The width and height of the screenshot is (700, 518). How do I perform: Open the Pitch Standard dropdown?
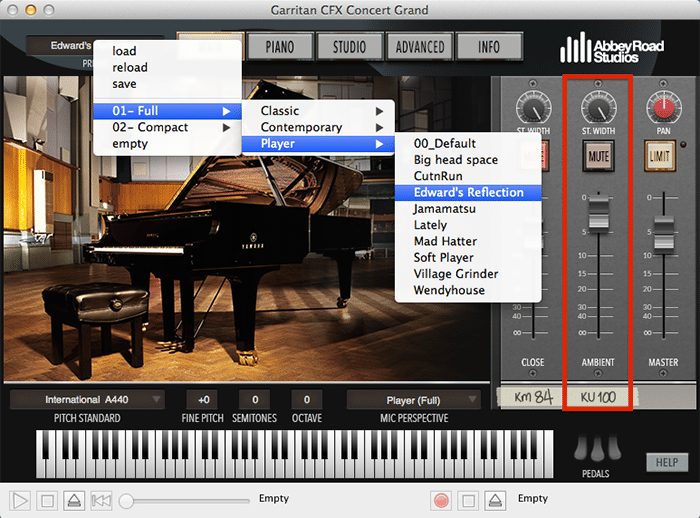pyautogui.click(x=87, y=399)
